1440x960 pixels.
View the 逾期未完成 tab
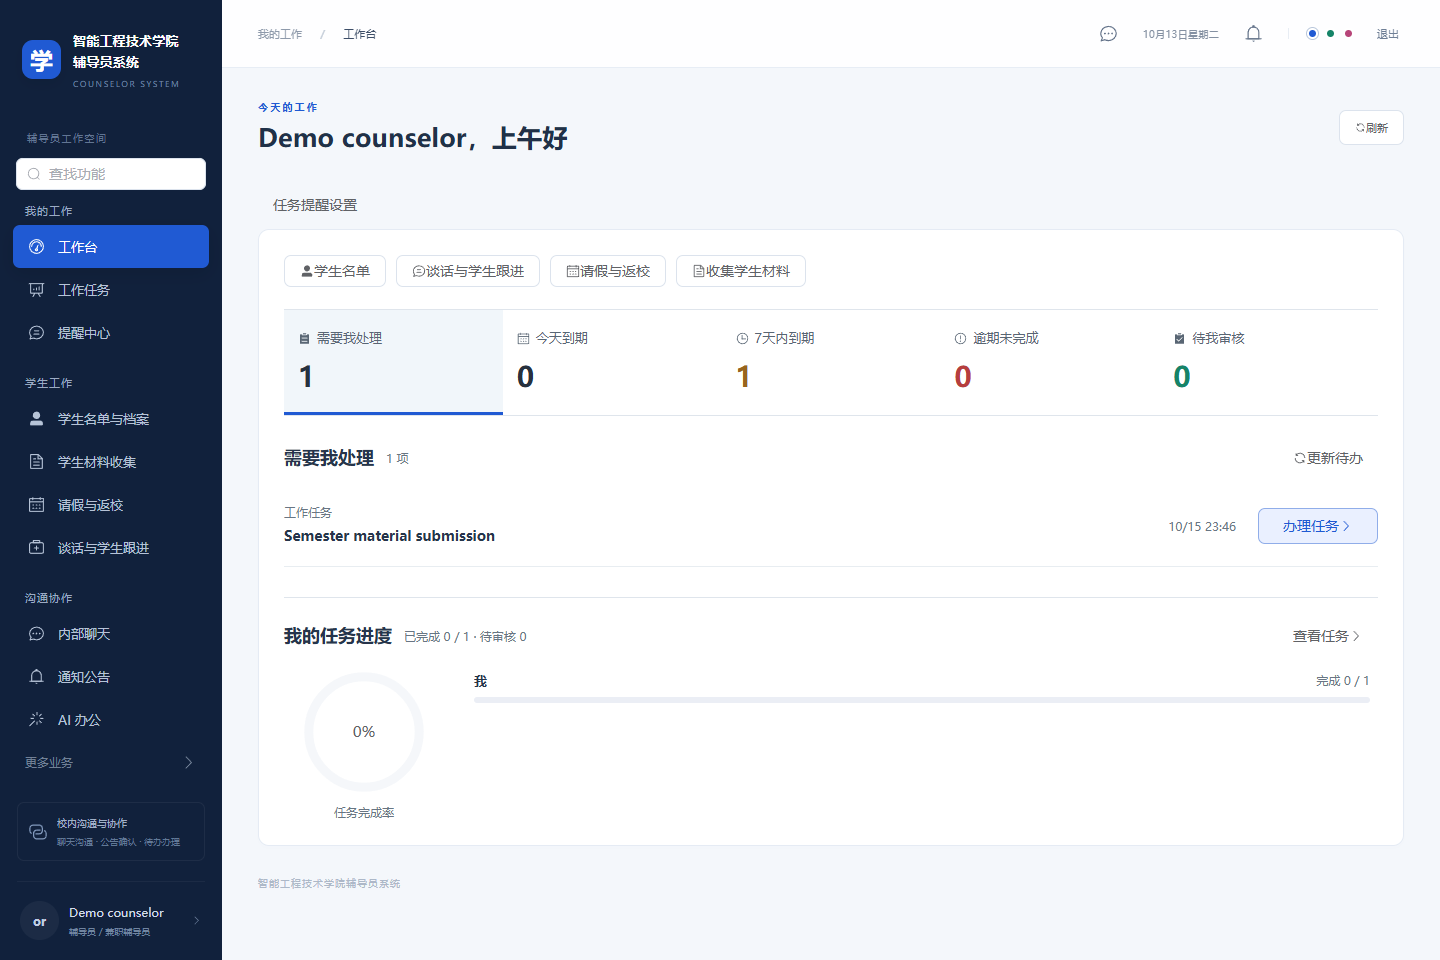pos(1050,362)
